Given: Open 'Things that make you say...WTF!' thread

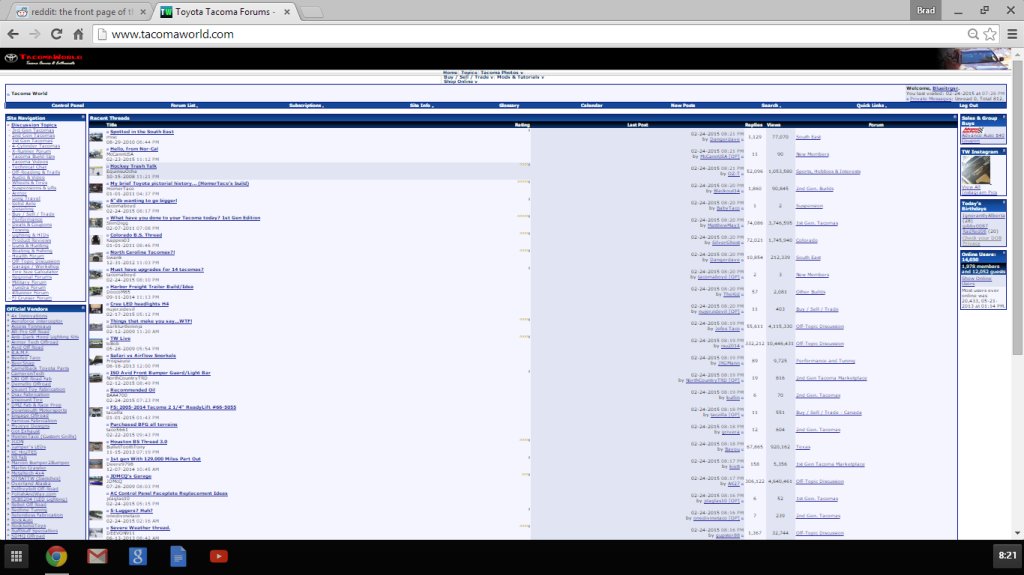Looking at the screenshot, I should (151, 321).
